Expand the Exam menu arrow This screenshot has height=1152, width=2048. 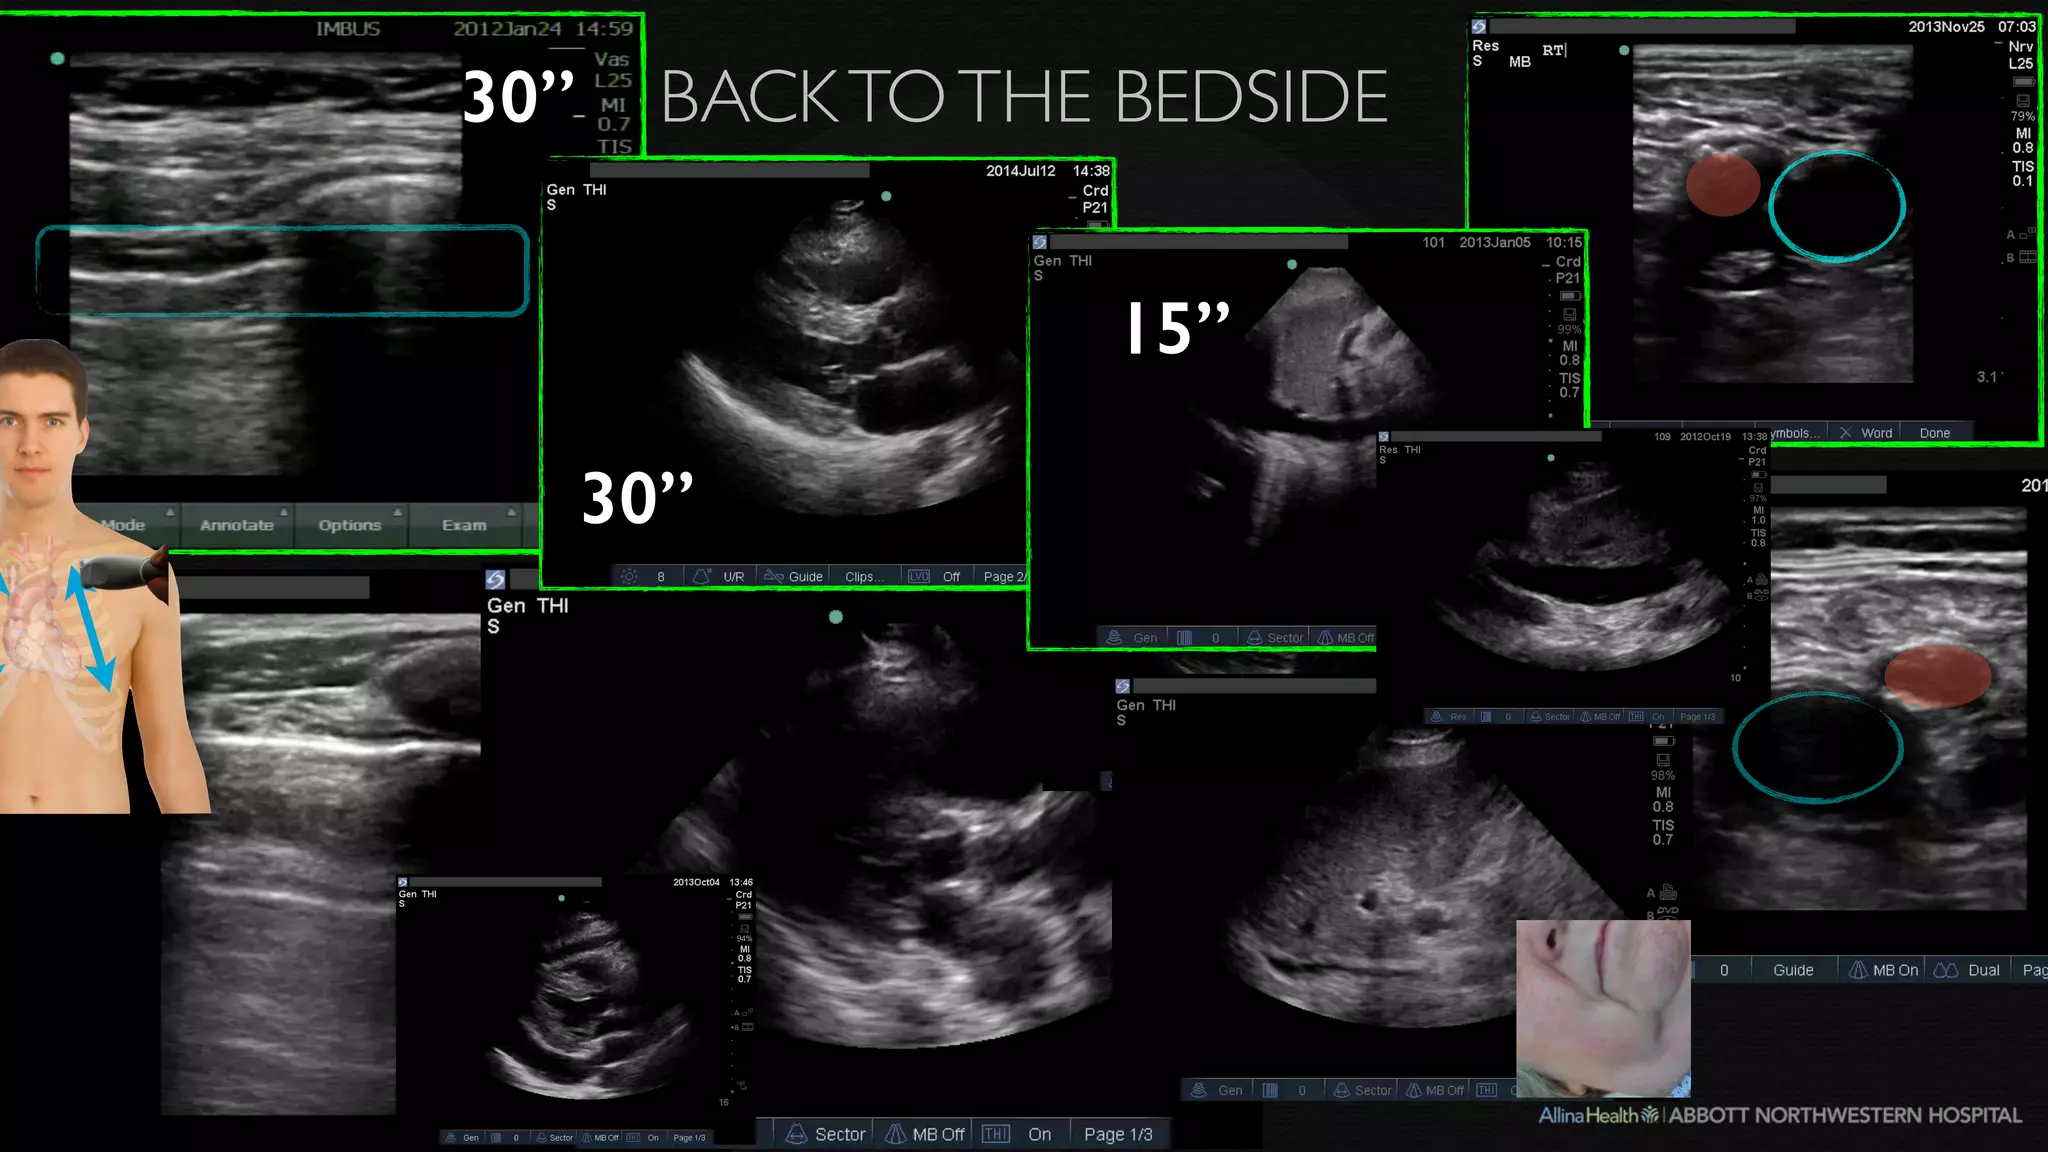(x=511, y=512)
